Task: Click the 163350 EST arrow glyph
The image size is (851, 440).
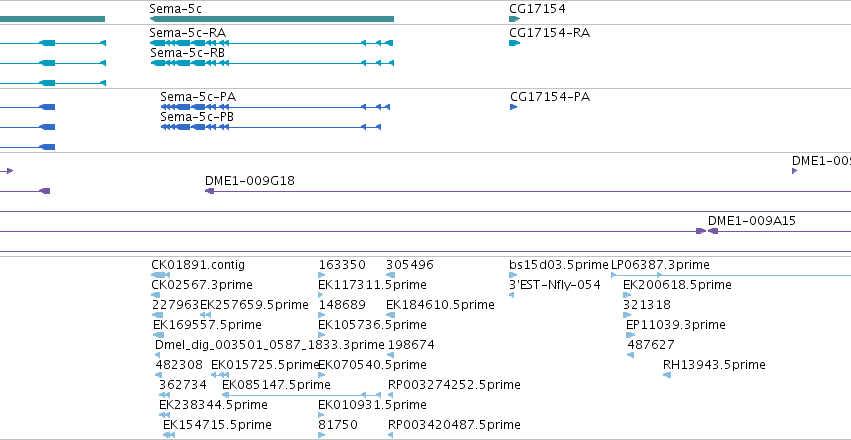Action: [x=321, y=275]
